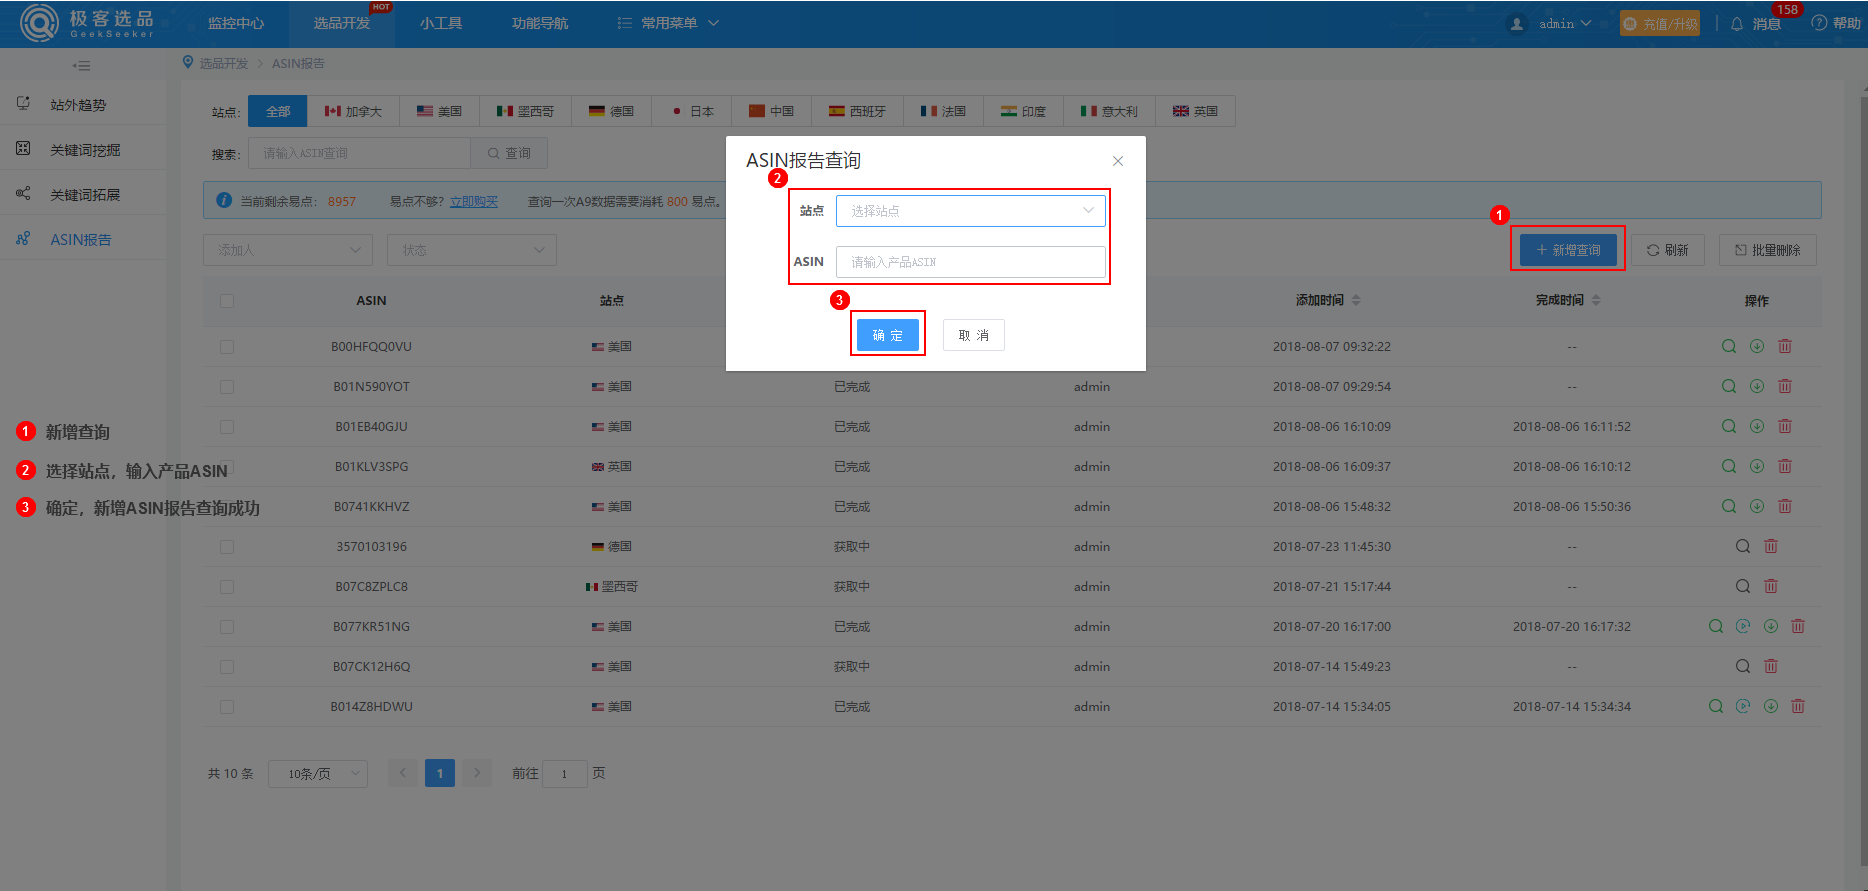This screenshot has width=1868, height=891.
Task: Check the row checkbox for 3570103196
Action: [x=227, y=546]
